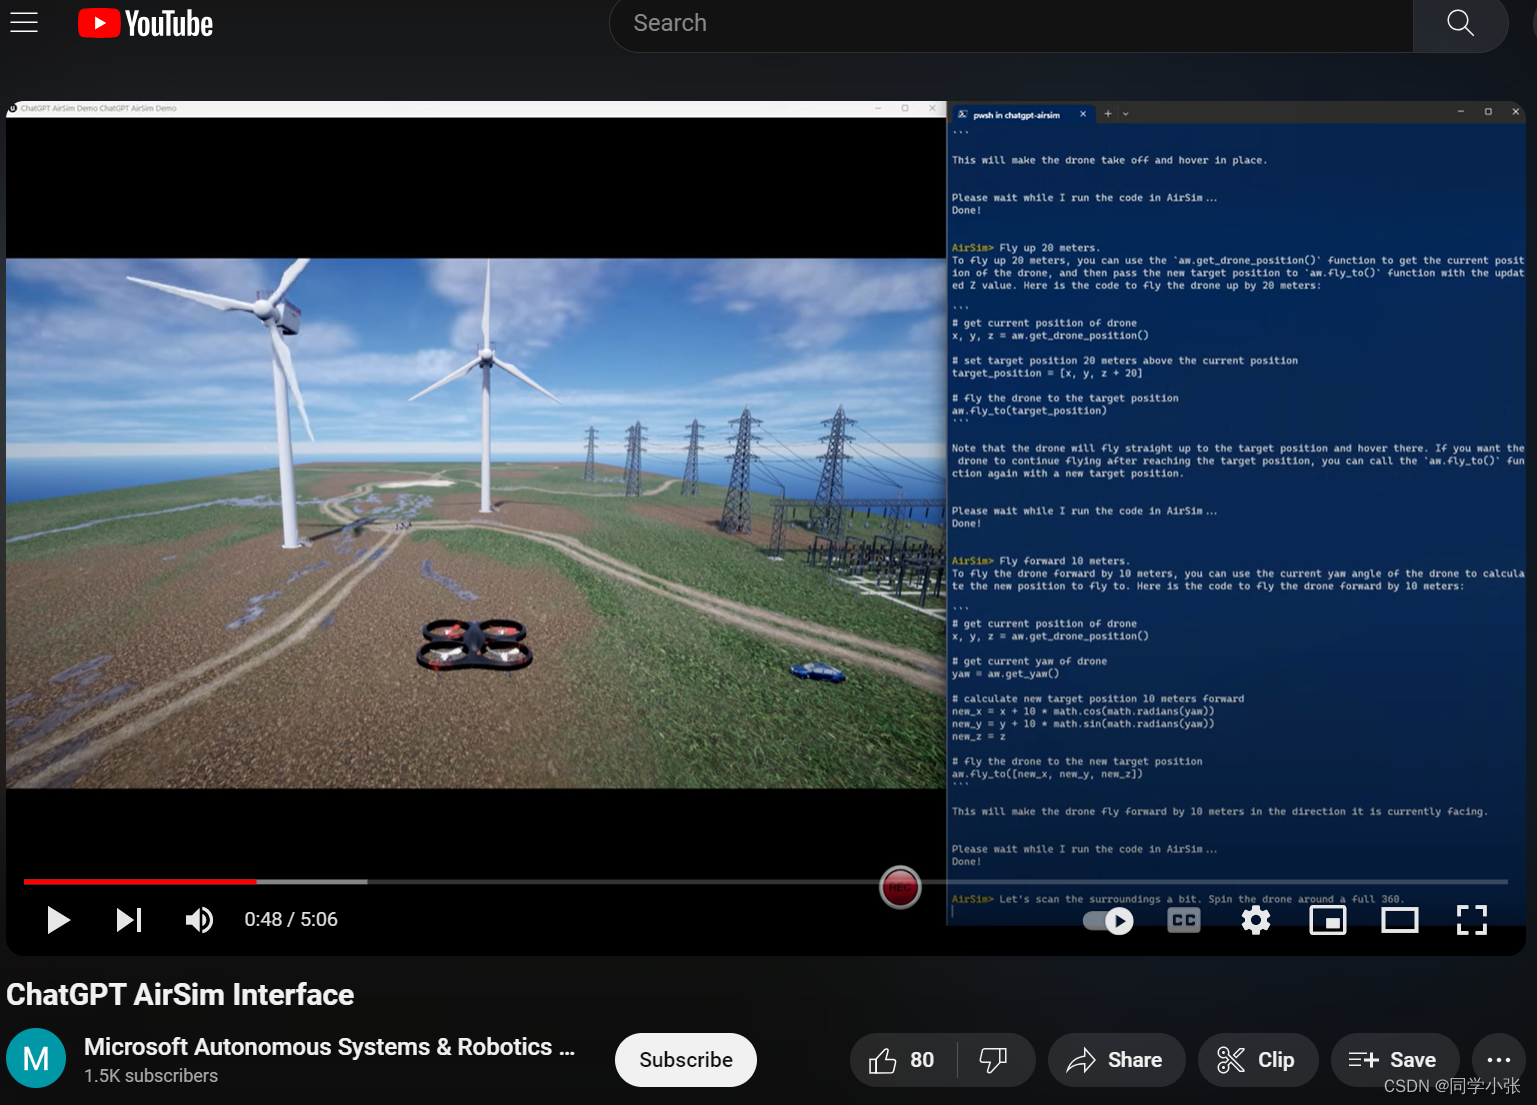
Task: Open more actions three-dot menu
Action: (1499, 1060)
